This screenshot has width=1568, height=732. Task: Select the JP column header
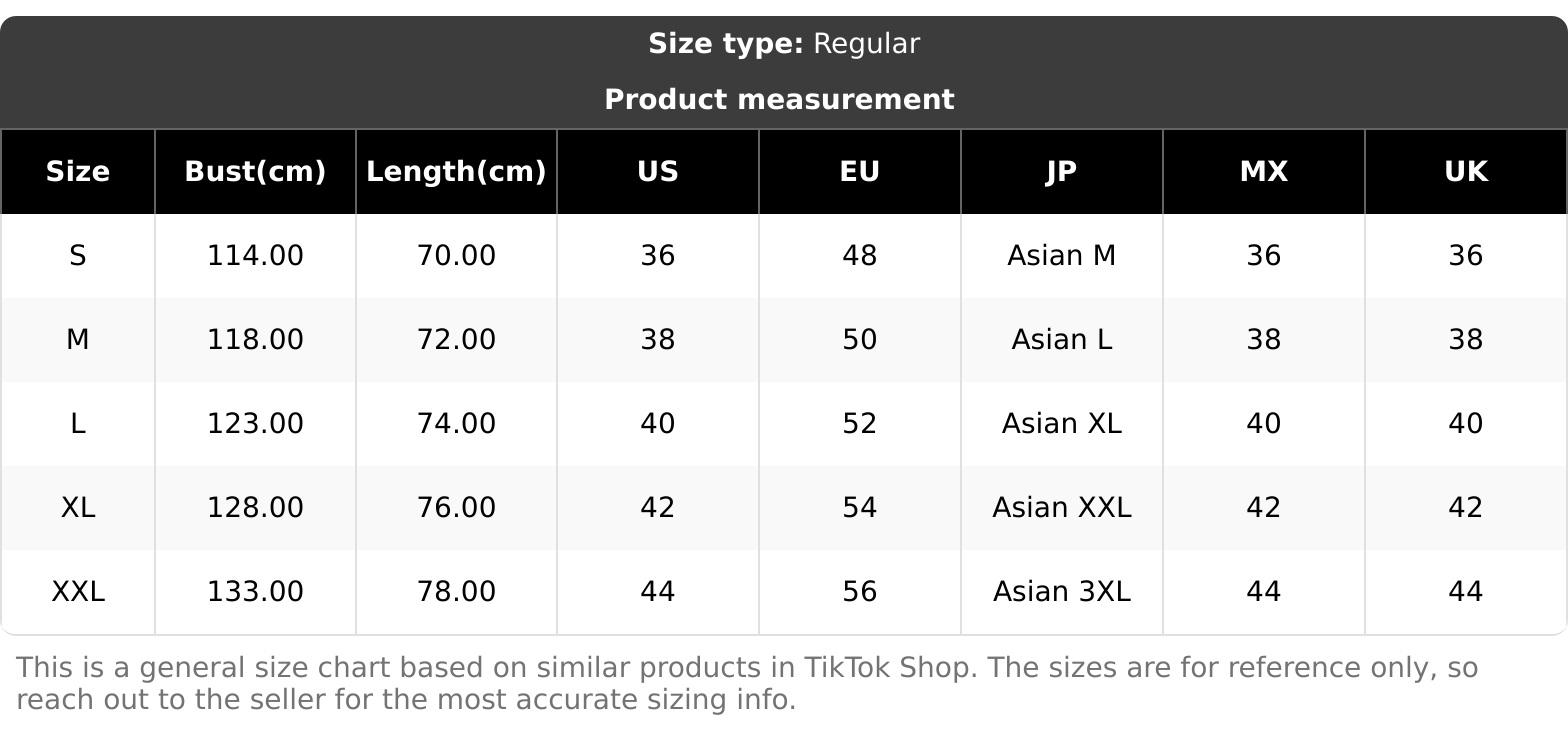point(1061,172)
